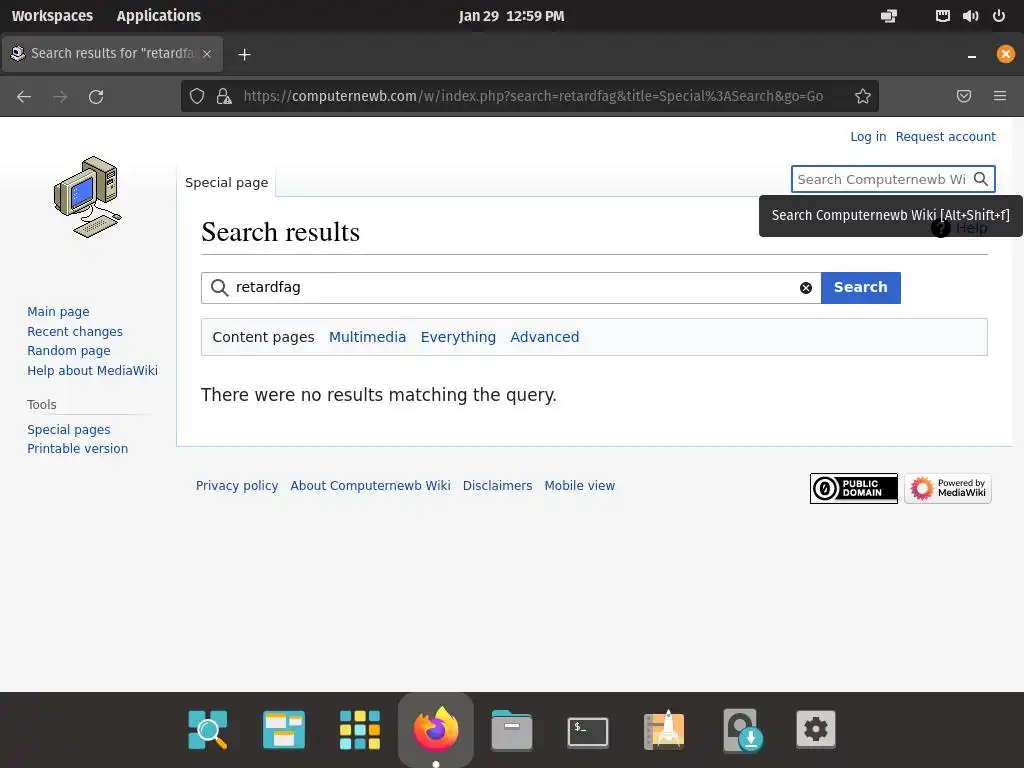The width and height of the screenshot is (1024, 768).
Task: Go to the Main page link
Action: tap(58, 312)
